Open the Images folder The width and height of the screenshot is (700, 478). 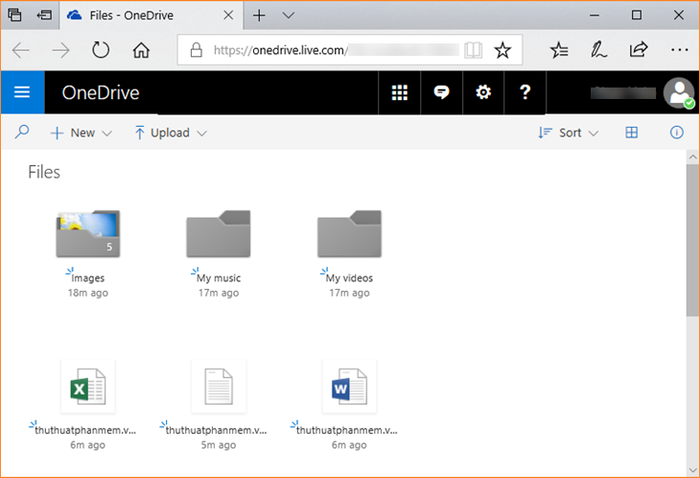tap(88, 234)
